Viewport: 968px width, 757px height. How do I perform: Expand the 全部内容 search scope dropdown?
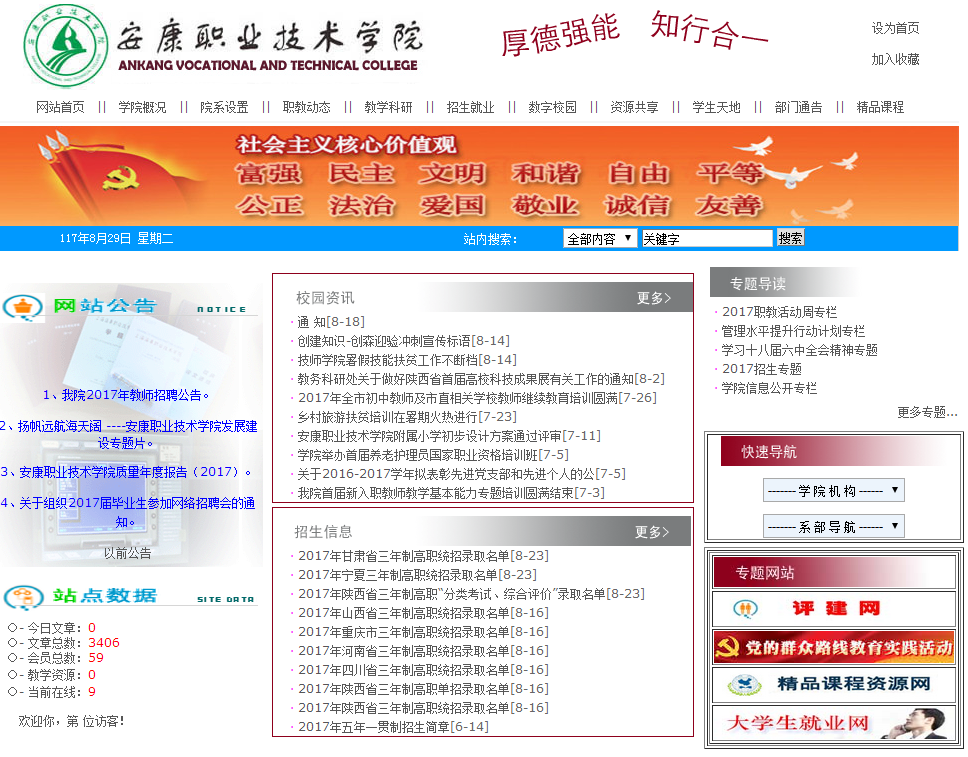coord(600,238)
